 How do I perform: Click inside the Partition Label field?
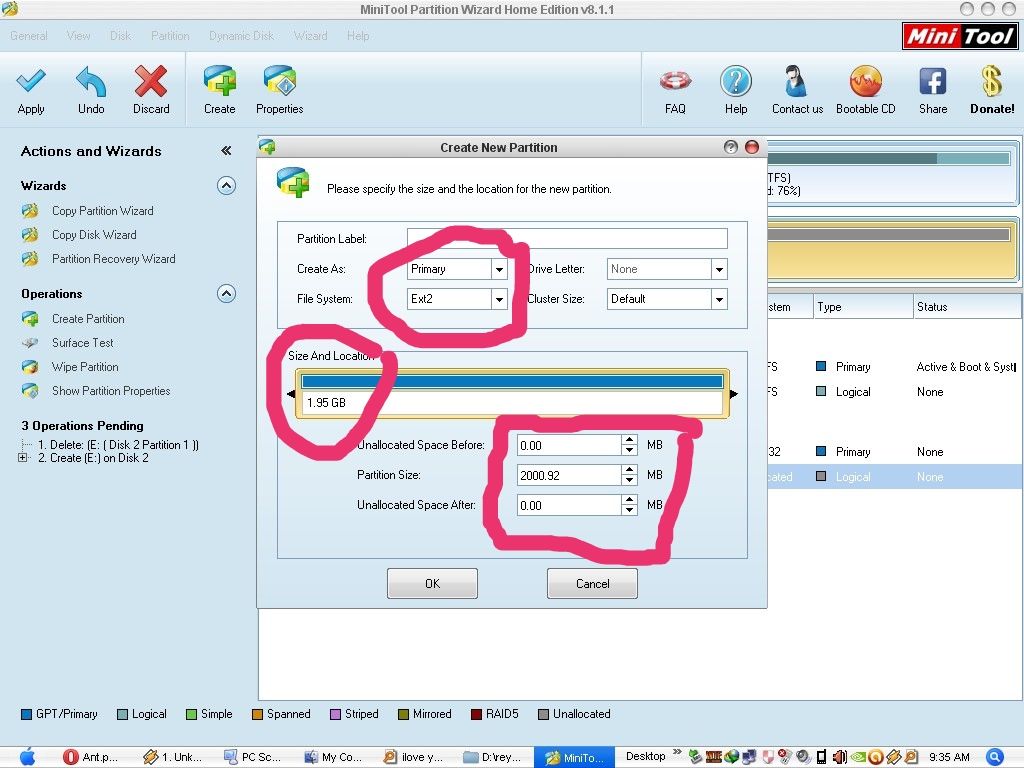(x=567, y=239)
